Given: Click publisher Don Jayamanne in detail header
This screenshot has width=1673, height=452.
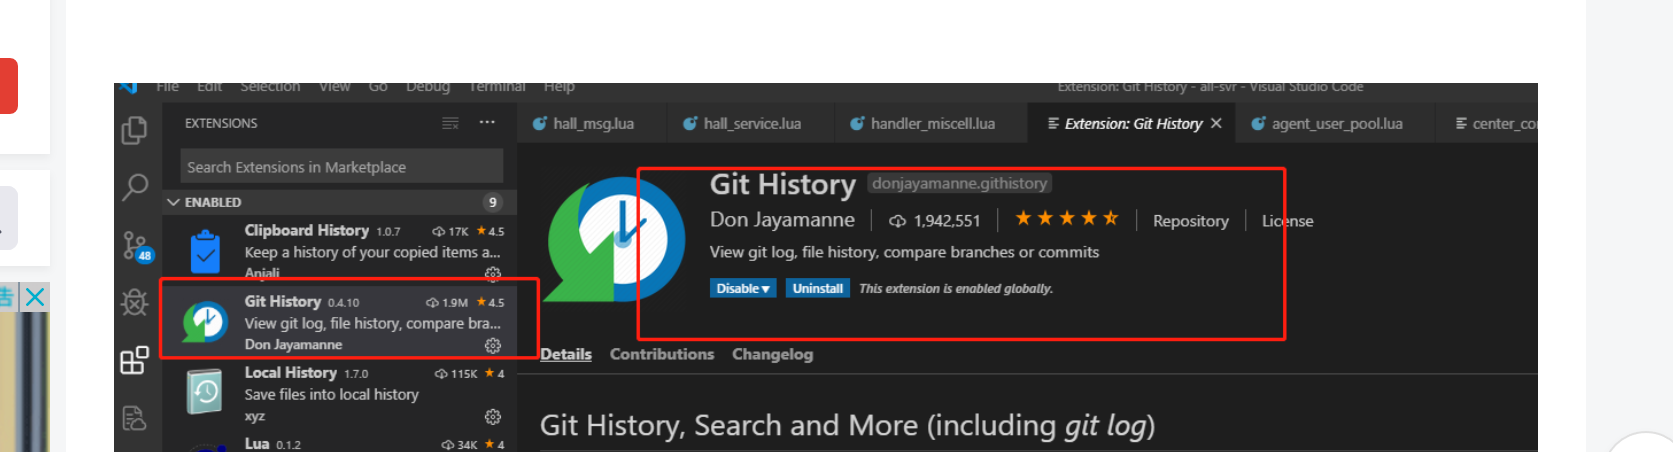Looking at the screenshot, I should 782,220.
